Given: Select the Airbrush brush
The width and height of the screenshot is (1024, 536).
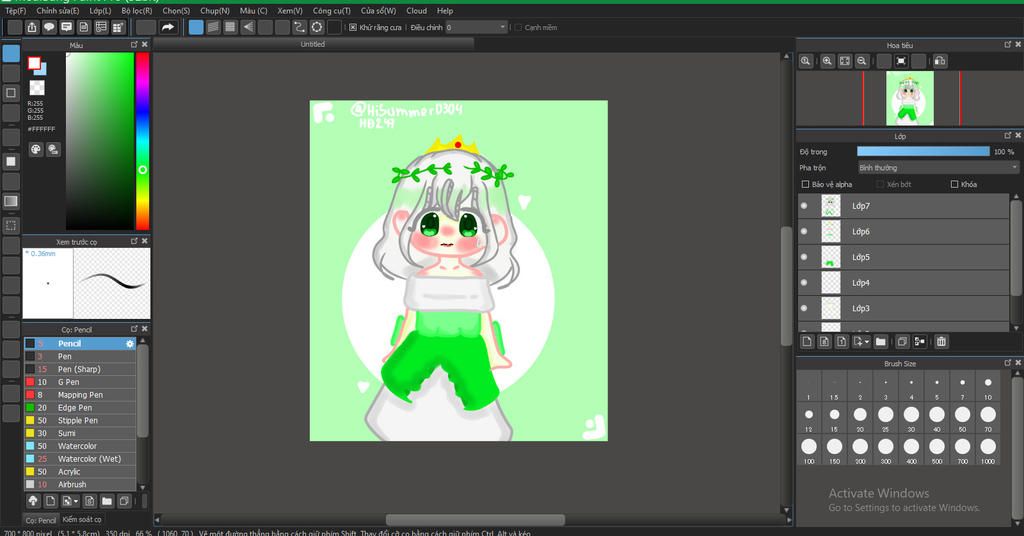Looking at the screenshot, I should [x=80, y=484].
